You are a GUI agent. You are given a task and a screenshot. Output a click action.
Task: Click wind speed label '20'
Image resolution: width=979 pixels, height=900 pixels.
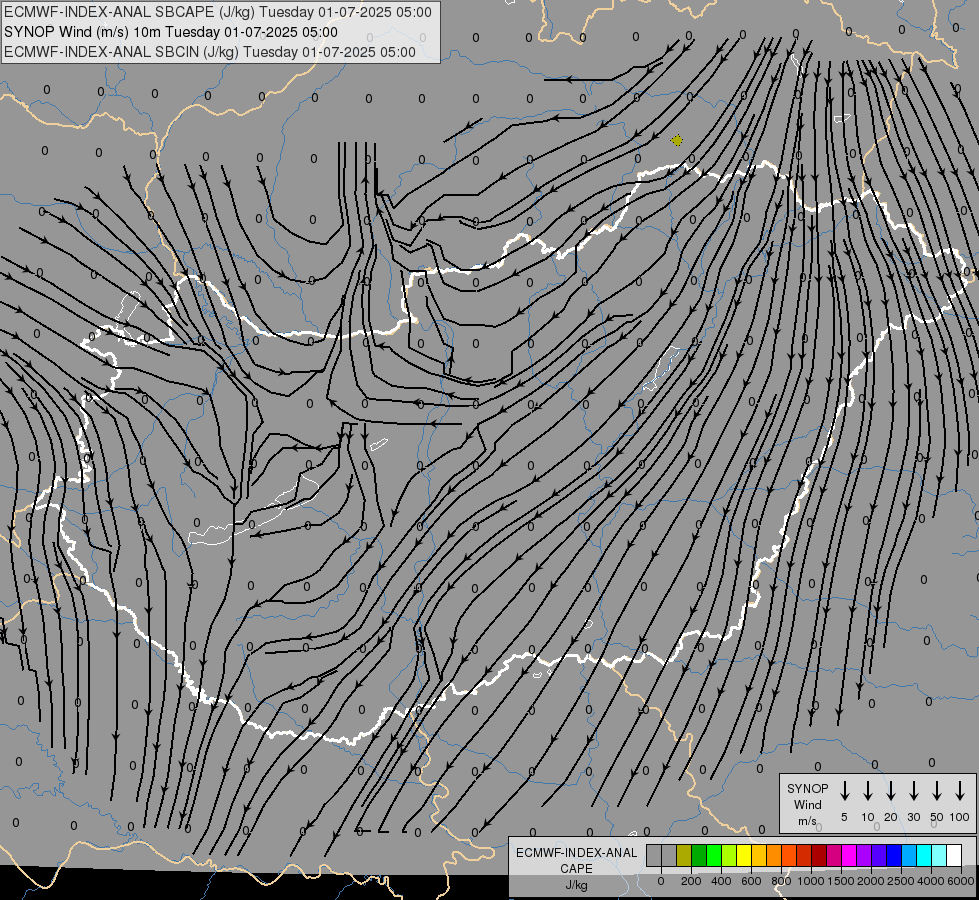click(x=891, y=817)
